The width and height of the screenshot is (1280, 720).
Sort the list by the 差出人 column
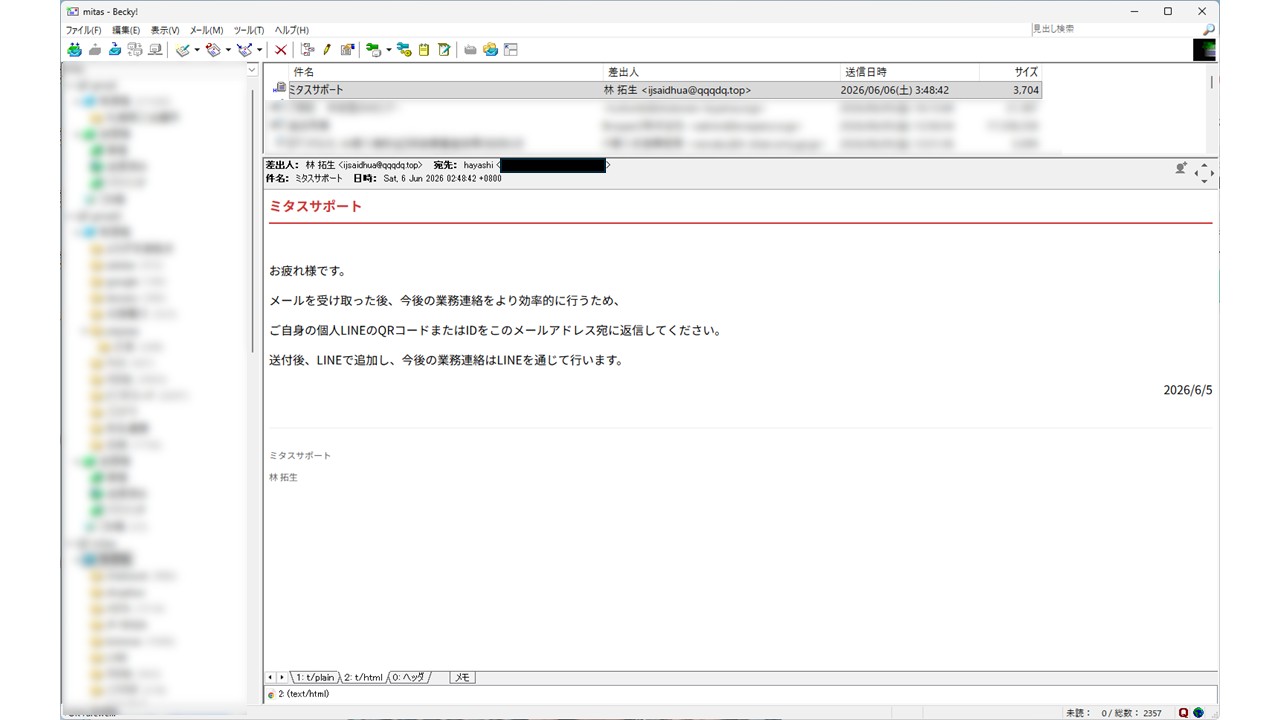pos(722,72)
